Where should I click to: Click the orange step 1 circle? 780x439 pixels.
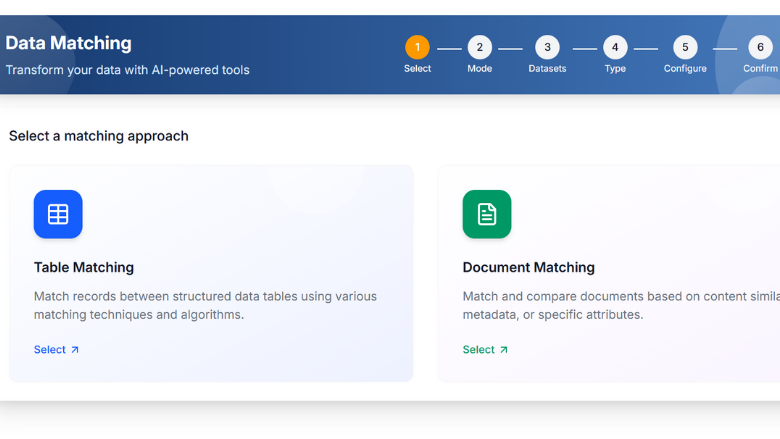(417, 47)
